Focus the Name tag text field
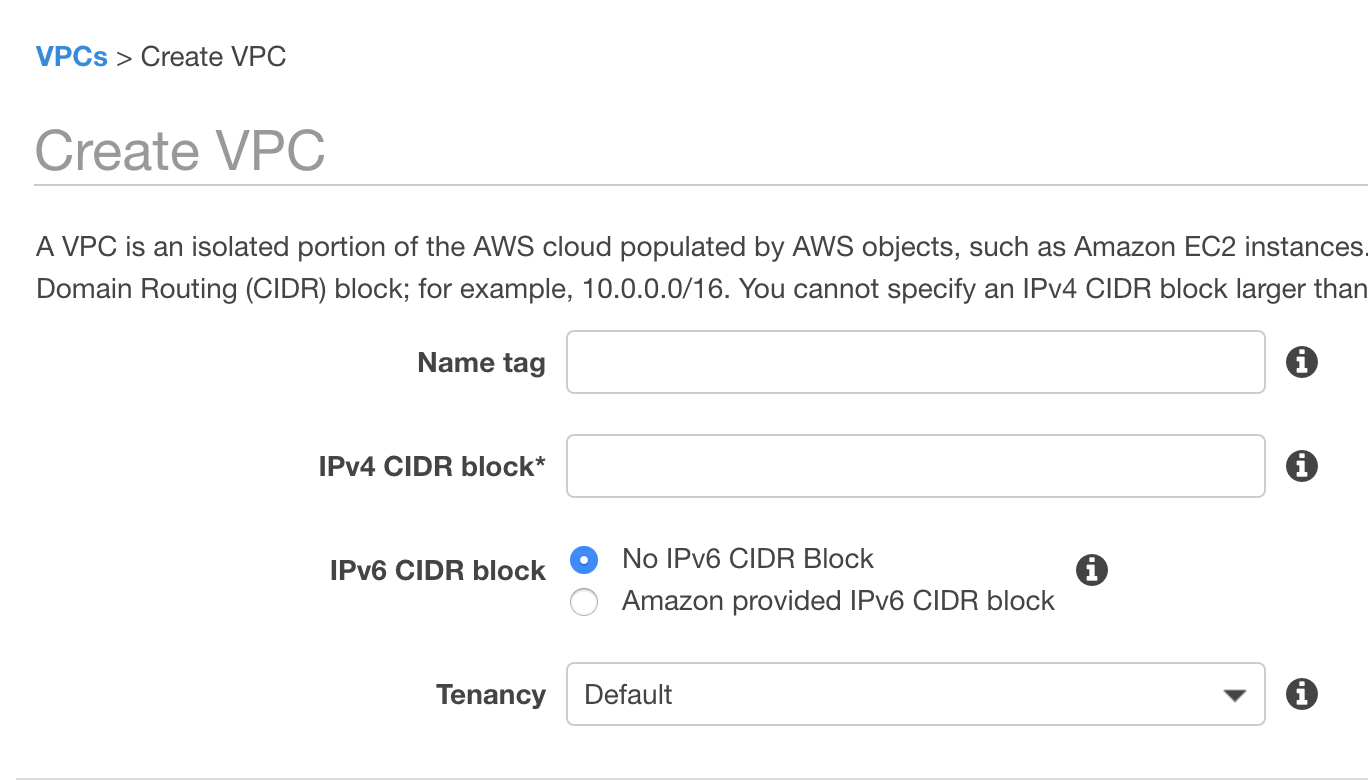The height and width of the screenshot is (780, 1368). pos(915,362)
